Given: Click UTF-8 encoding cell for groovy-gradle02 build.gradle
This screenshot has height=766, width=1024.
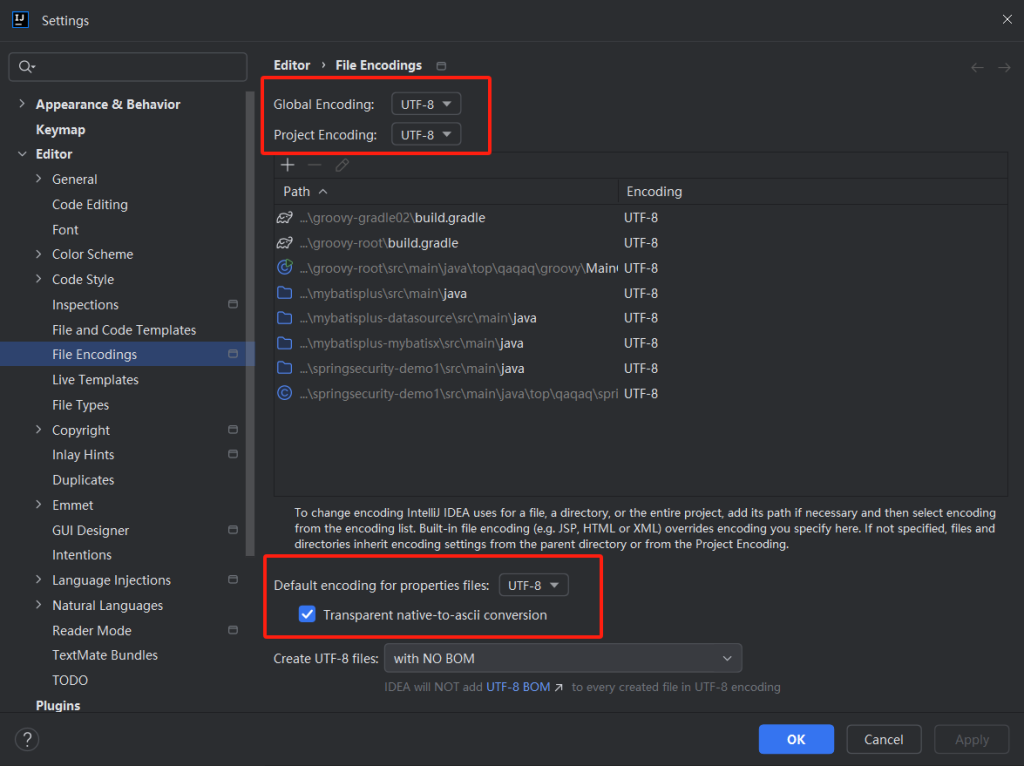Looking at the screenshot, I should (x=641, y=217).
